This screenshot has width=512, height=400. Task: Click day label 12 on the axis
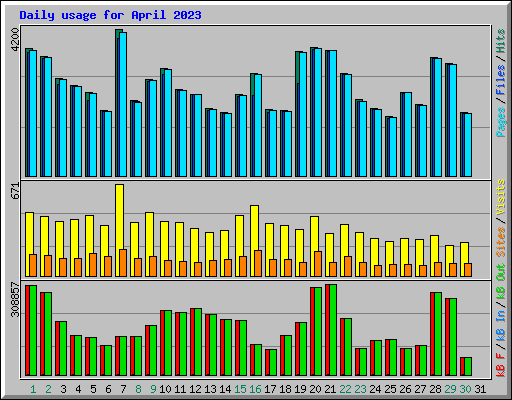[x=195, y=389]
